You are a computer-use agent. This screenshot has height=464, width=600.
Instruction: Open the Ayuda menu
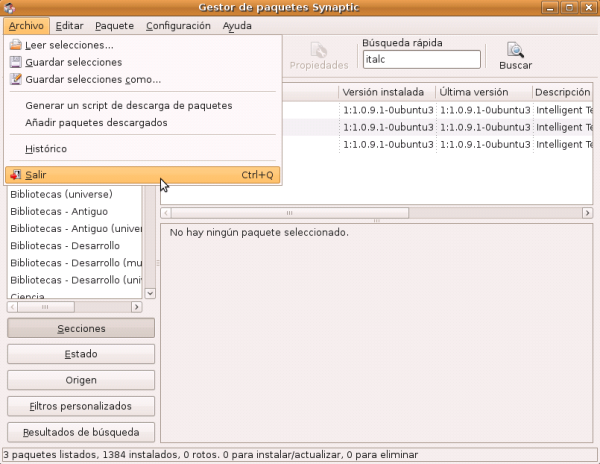pyautogui.click(x=237, y=25)
